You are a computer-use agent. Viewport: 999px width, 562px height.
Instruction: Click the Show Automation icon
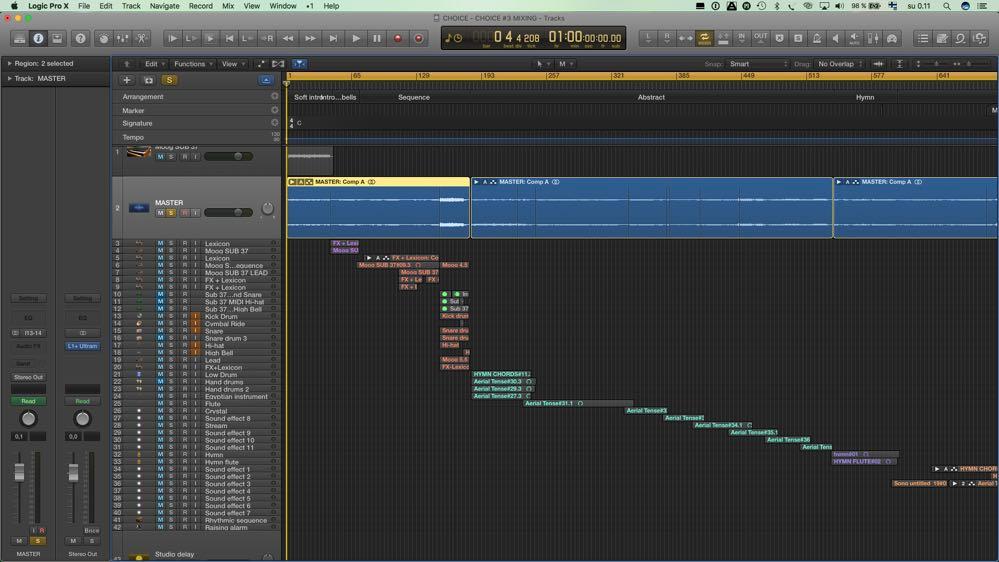[261, 64]
